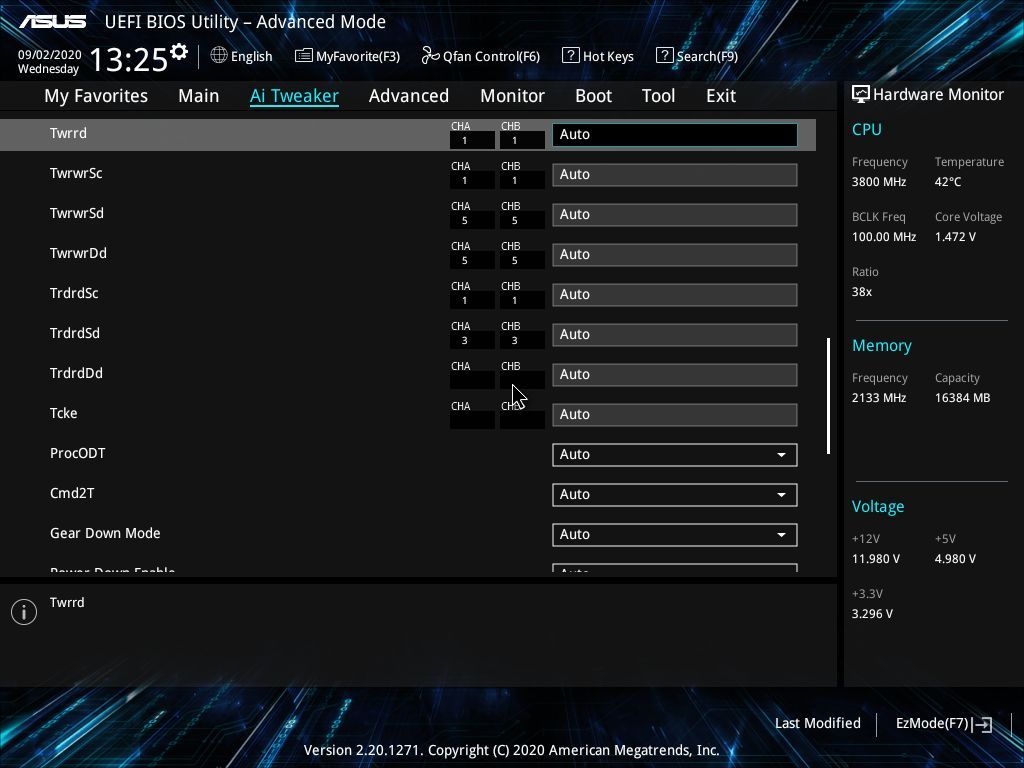Show Hot Keys list

(x=608, y=56)
